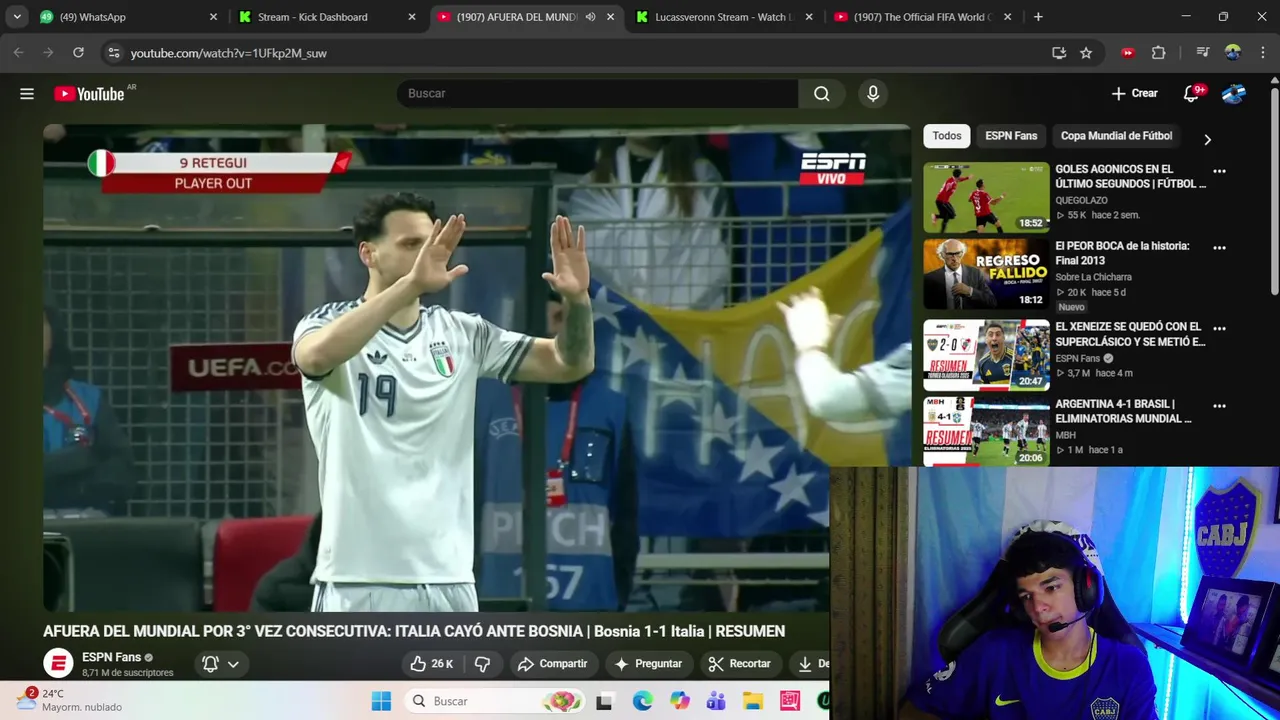
Task: View site information icon in address bar
Action: 113,53
